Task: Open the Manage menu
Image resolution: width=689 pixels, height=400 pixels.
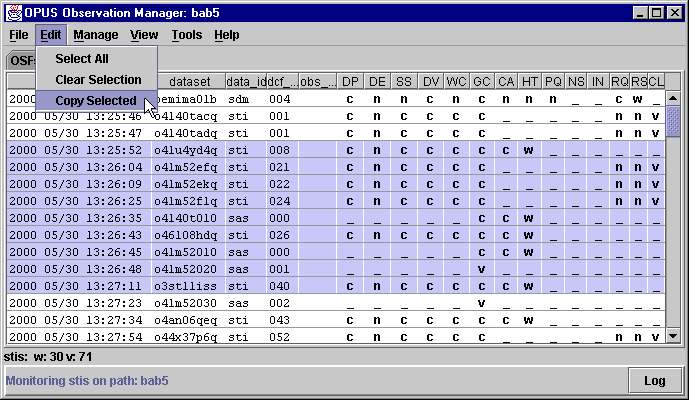Action: pyautogui.click(x=95, y=35)
